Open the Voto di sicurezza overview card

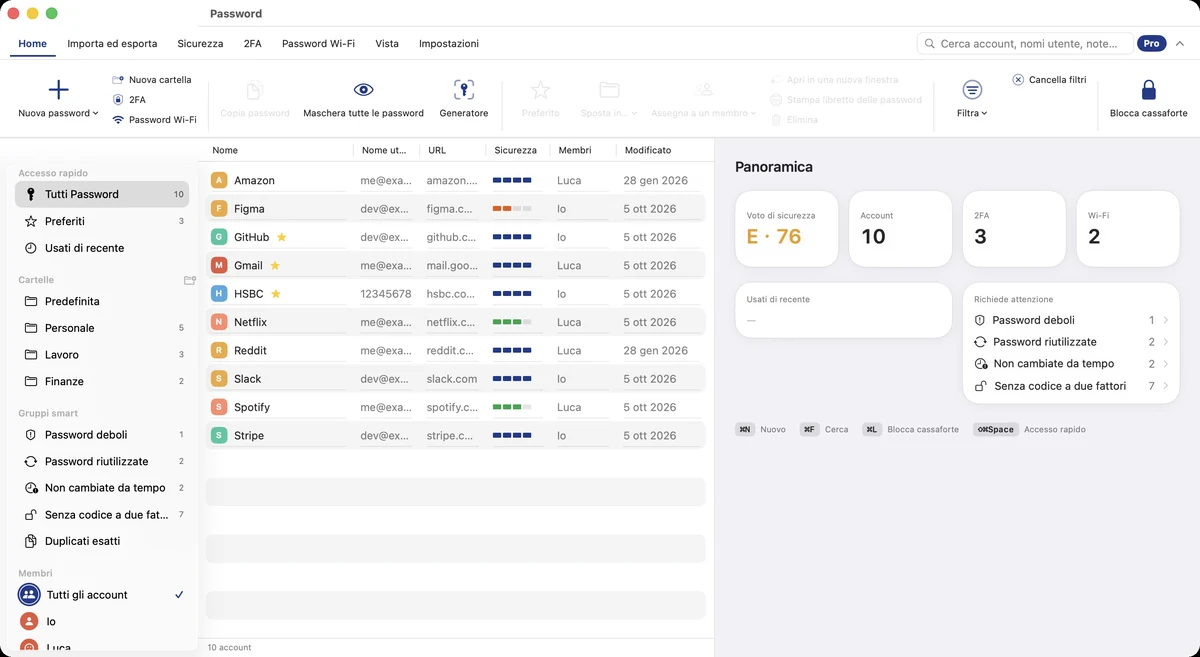[x=787, y=231]
